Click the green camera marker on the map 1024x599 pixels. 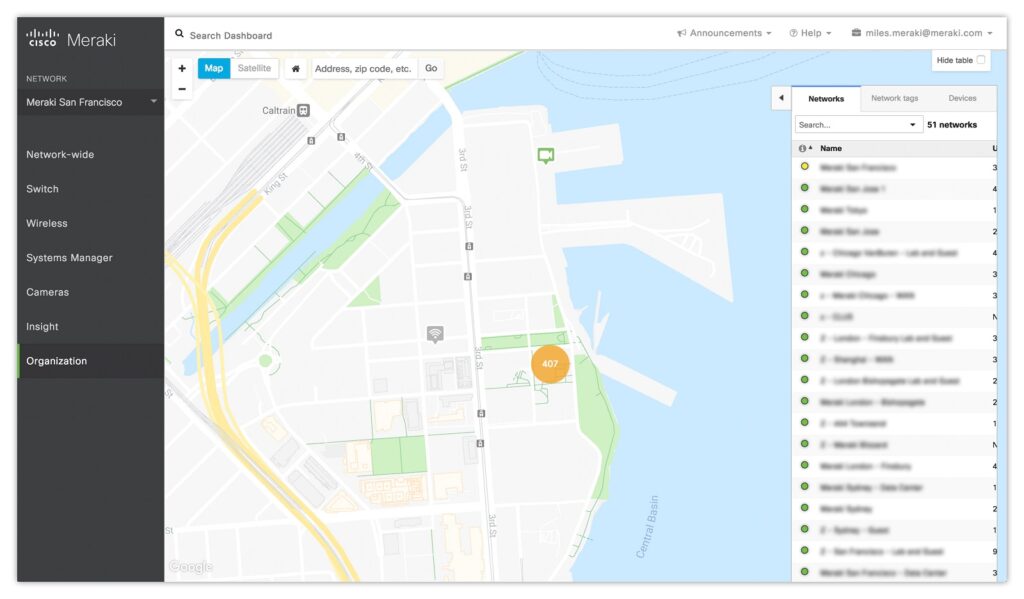pyautogui.click(x=545, y=155)
